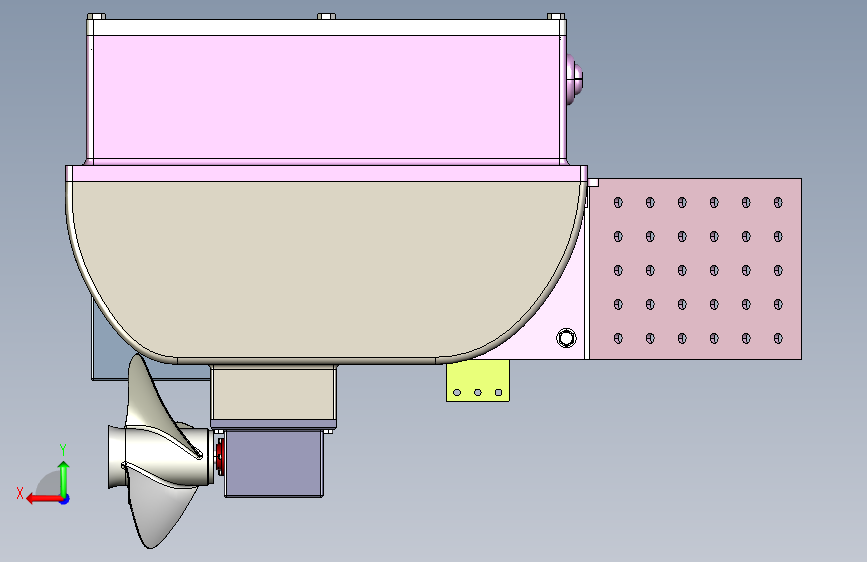Viewport: 867px width, 562px height.
Task: Select the large pink upper box face
Action: pyautogui.click(x=326, y=97)
